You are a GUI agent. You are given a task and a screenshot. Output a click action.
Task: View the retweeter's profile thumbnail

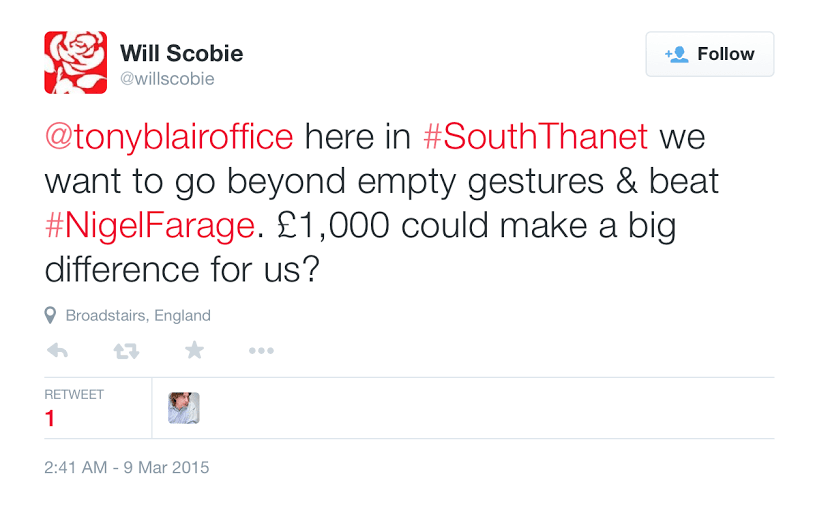pos(183,408)
